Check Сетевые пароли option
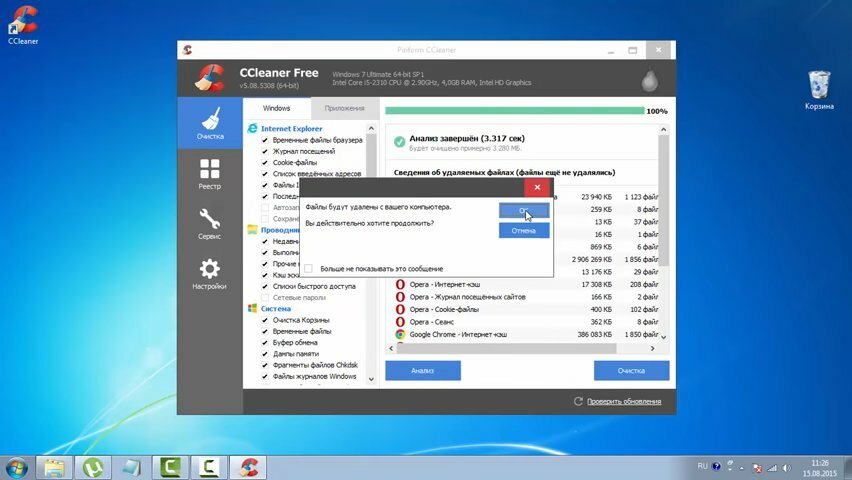852x480 pixels. 265,297
